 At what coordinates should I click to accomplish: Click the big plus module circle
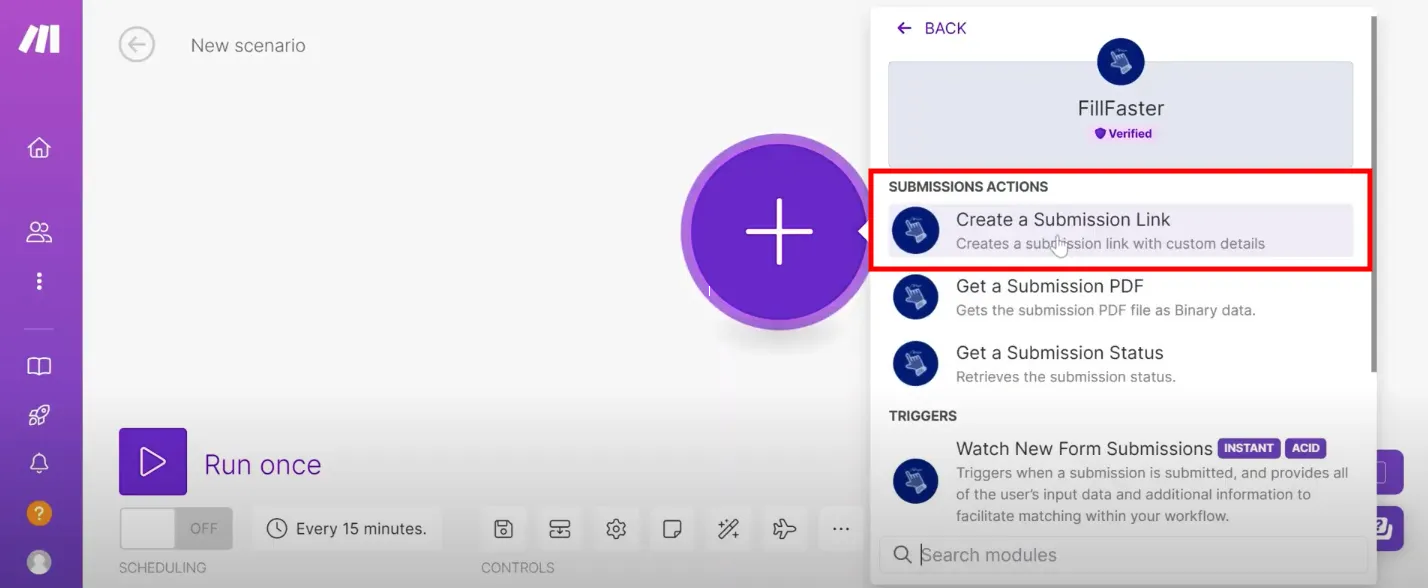778,231
